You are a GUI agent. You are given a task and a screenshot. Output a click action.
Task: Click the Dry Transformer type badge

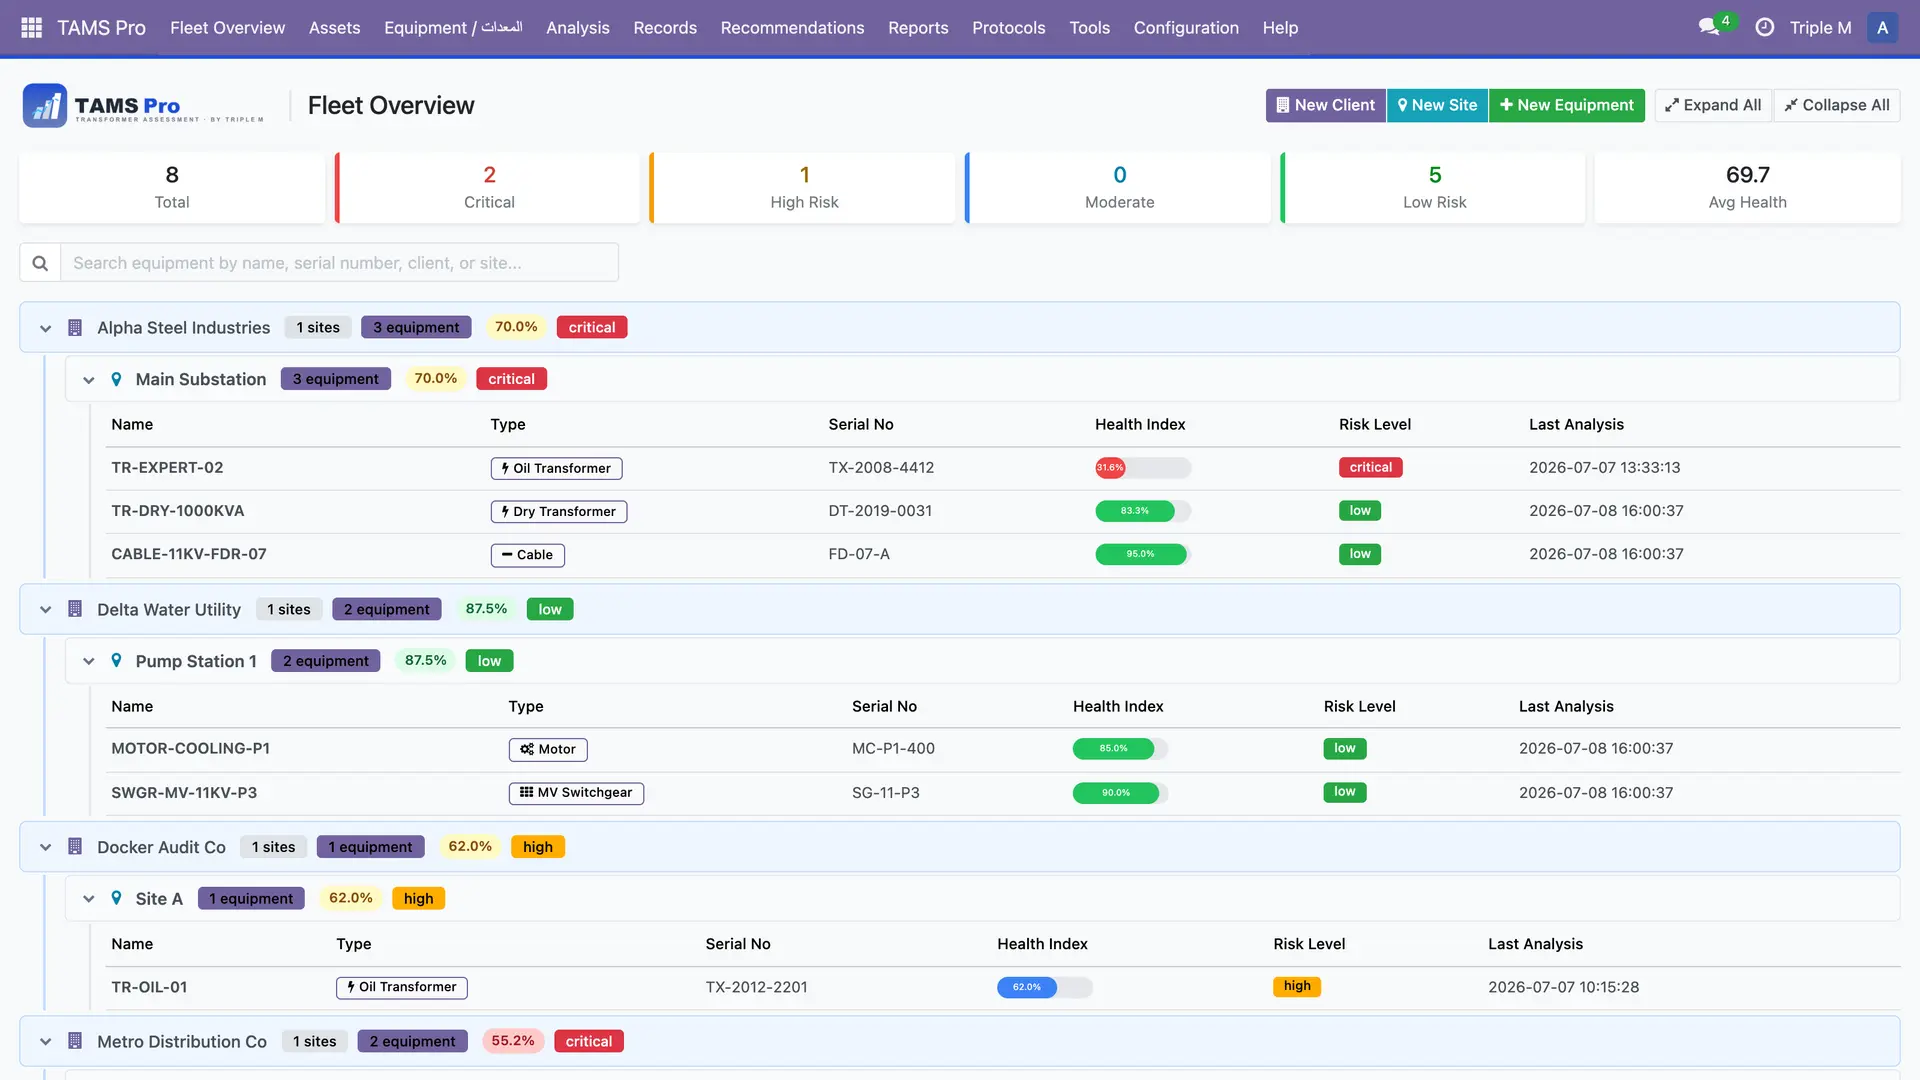point(559,511)
